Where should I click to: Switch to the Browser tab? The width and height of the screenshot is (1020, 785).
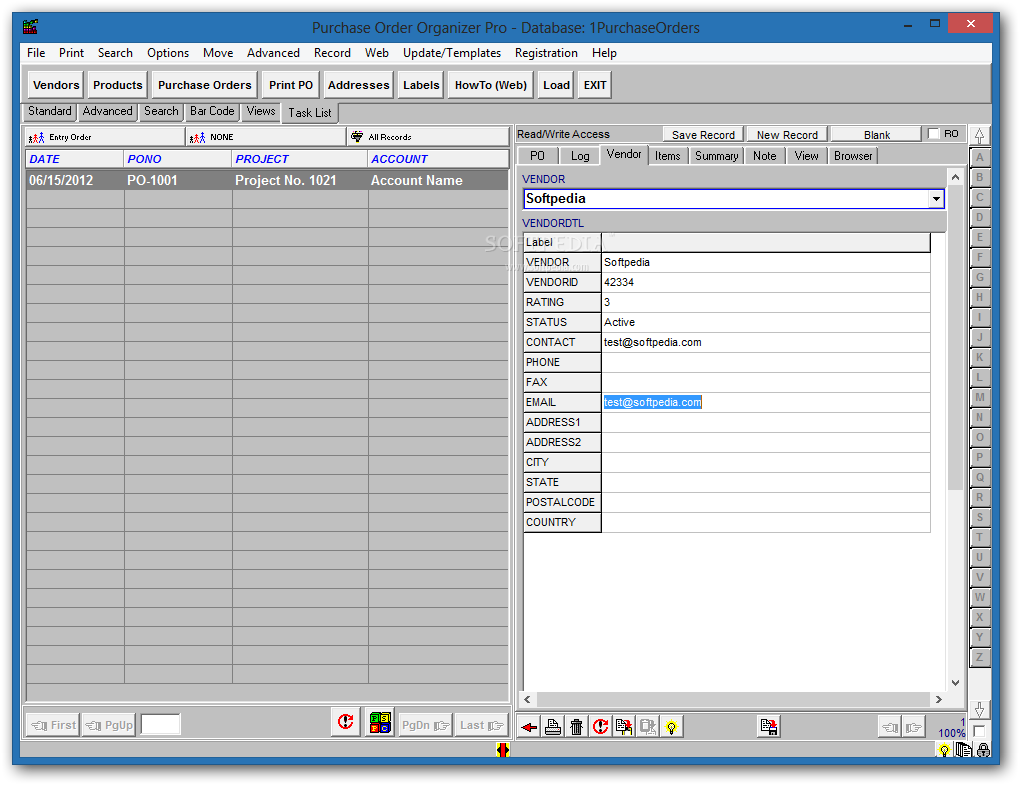click(x=853, y=156)
